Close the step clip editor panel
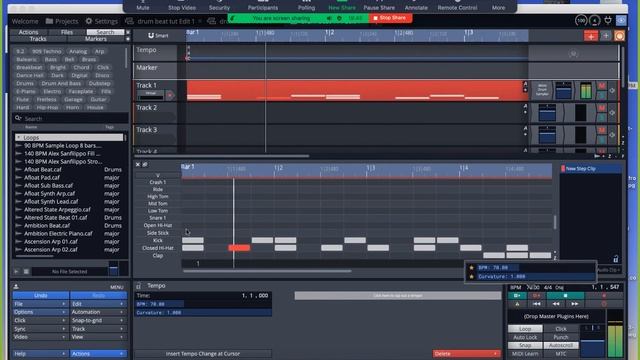 (138, 164)
